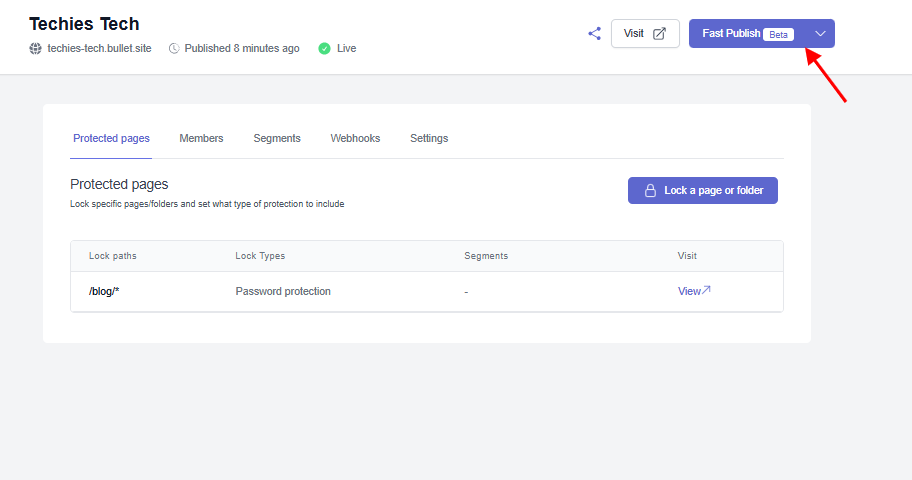Click the Password protection lock type cell

[x=283, y=291]
